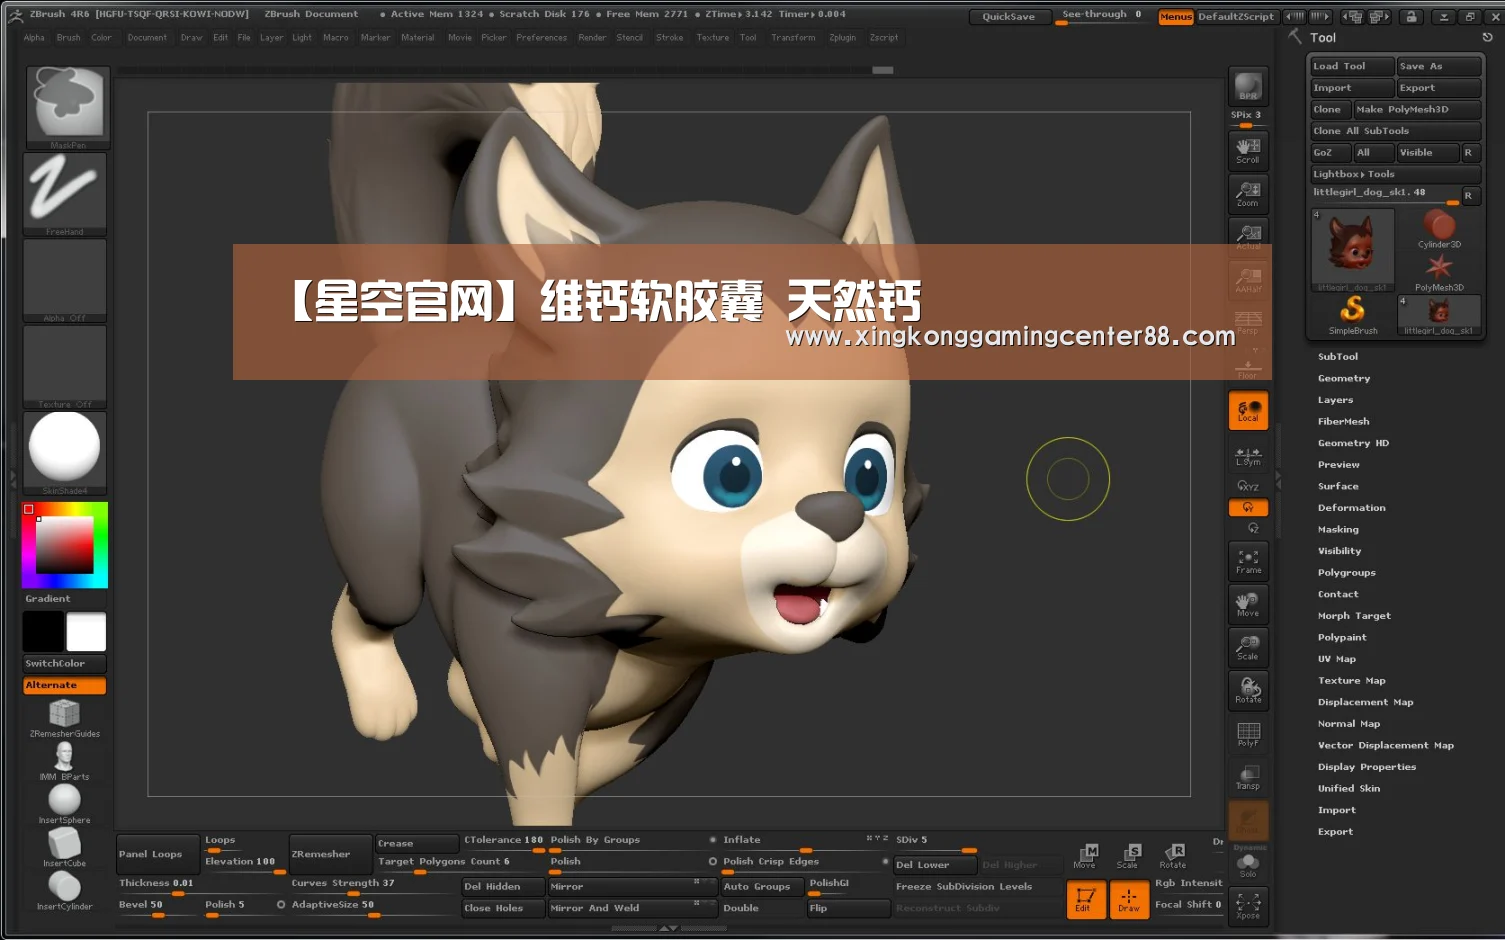
Task: Toggle the Alternate color button
Action: click(64, 685)
